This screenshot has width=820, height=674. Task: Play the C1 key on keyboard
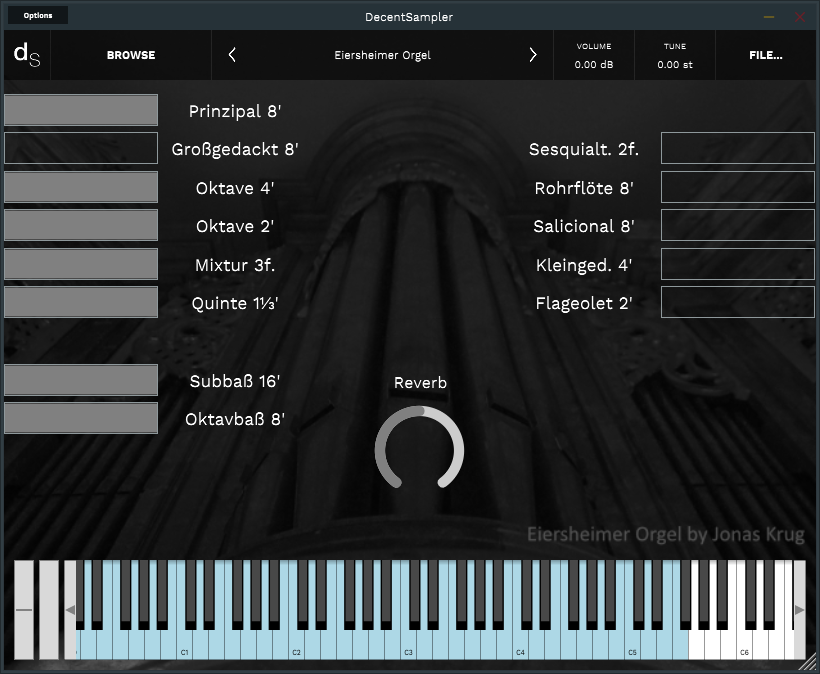184,646
